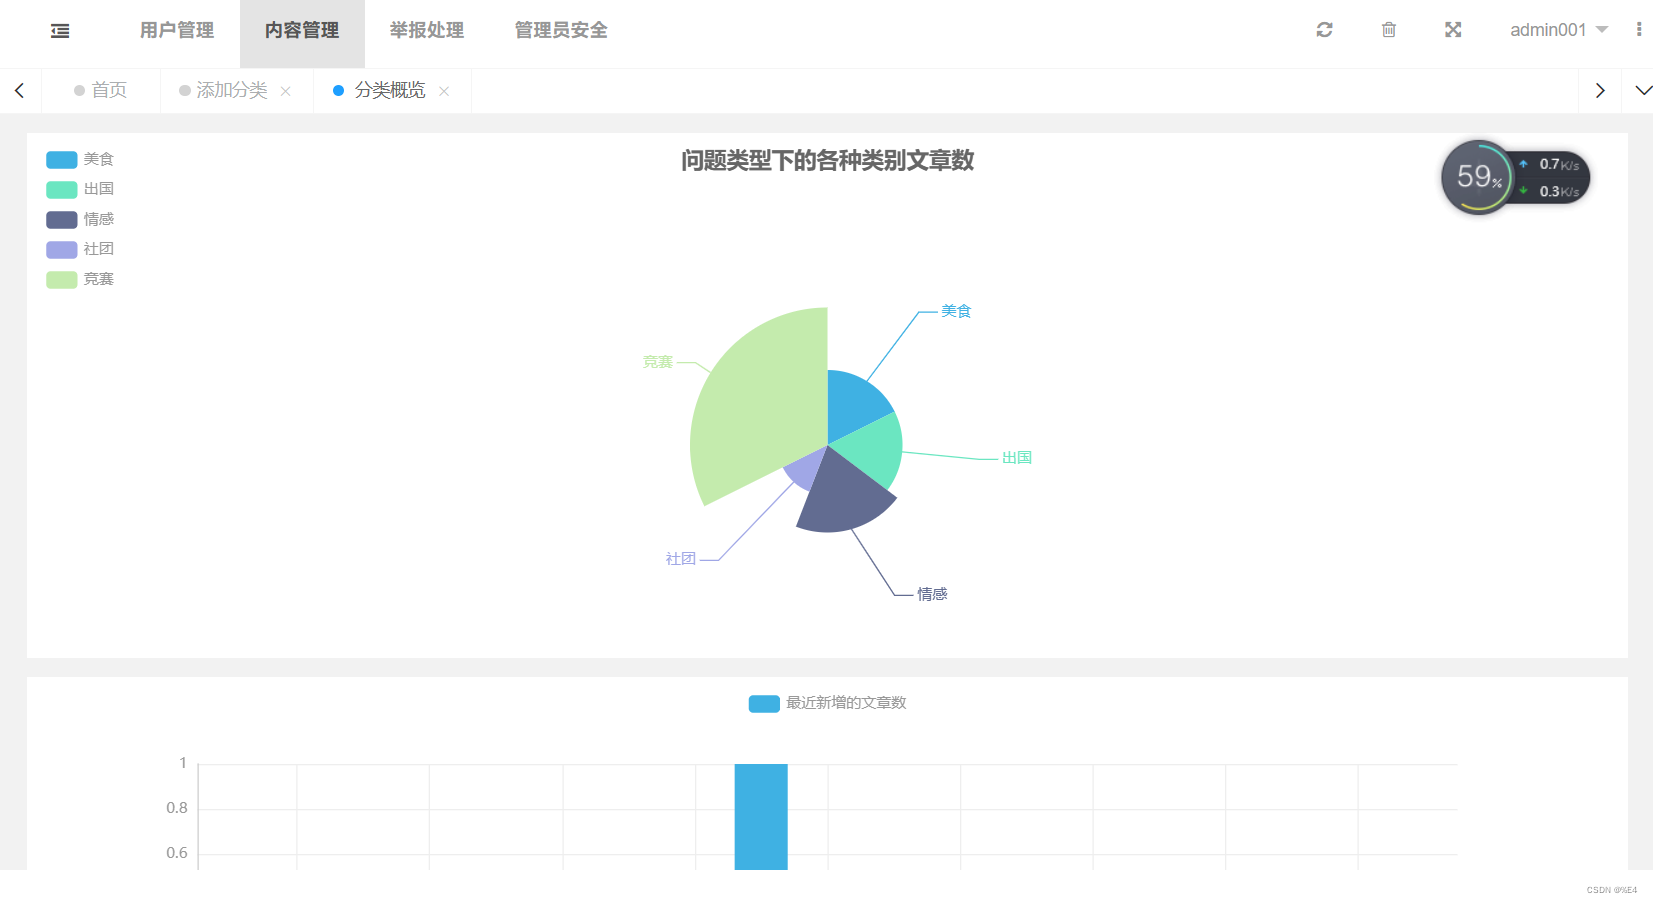Click the network speed readout 0.7K/s
The image size is (1653, 903).
[x=1559, y=164]
